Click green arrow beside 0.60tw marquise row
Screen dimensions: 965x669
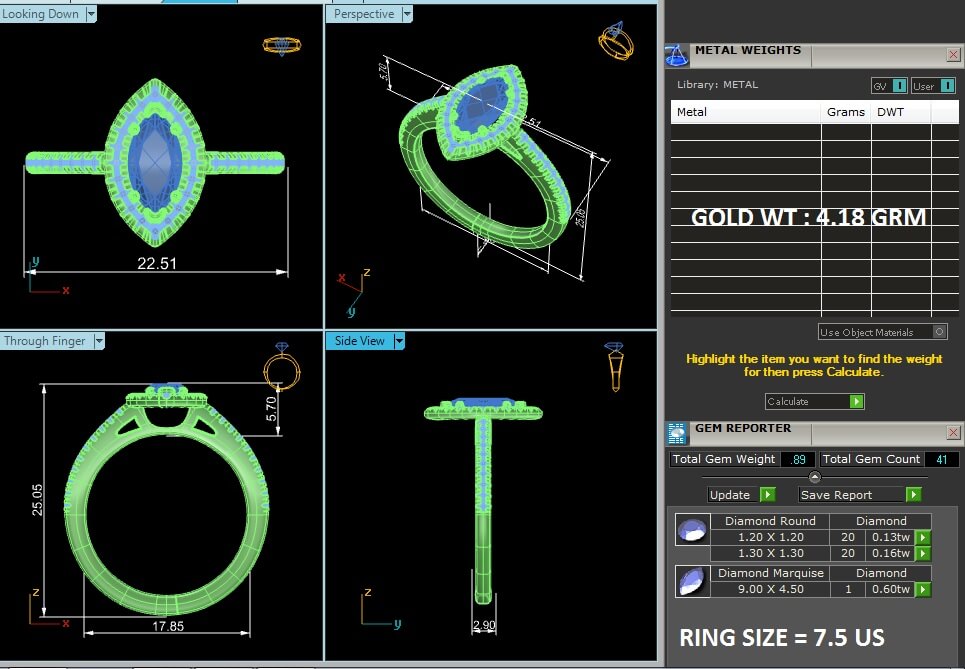923,590
